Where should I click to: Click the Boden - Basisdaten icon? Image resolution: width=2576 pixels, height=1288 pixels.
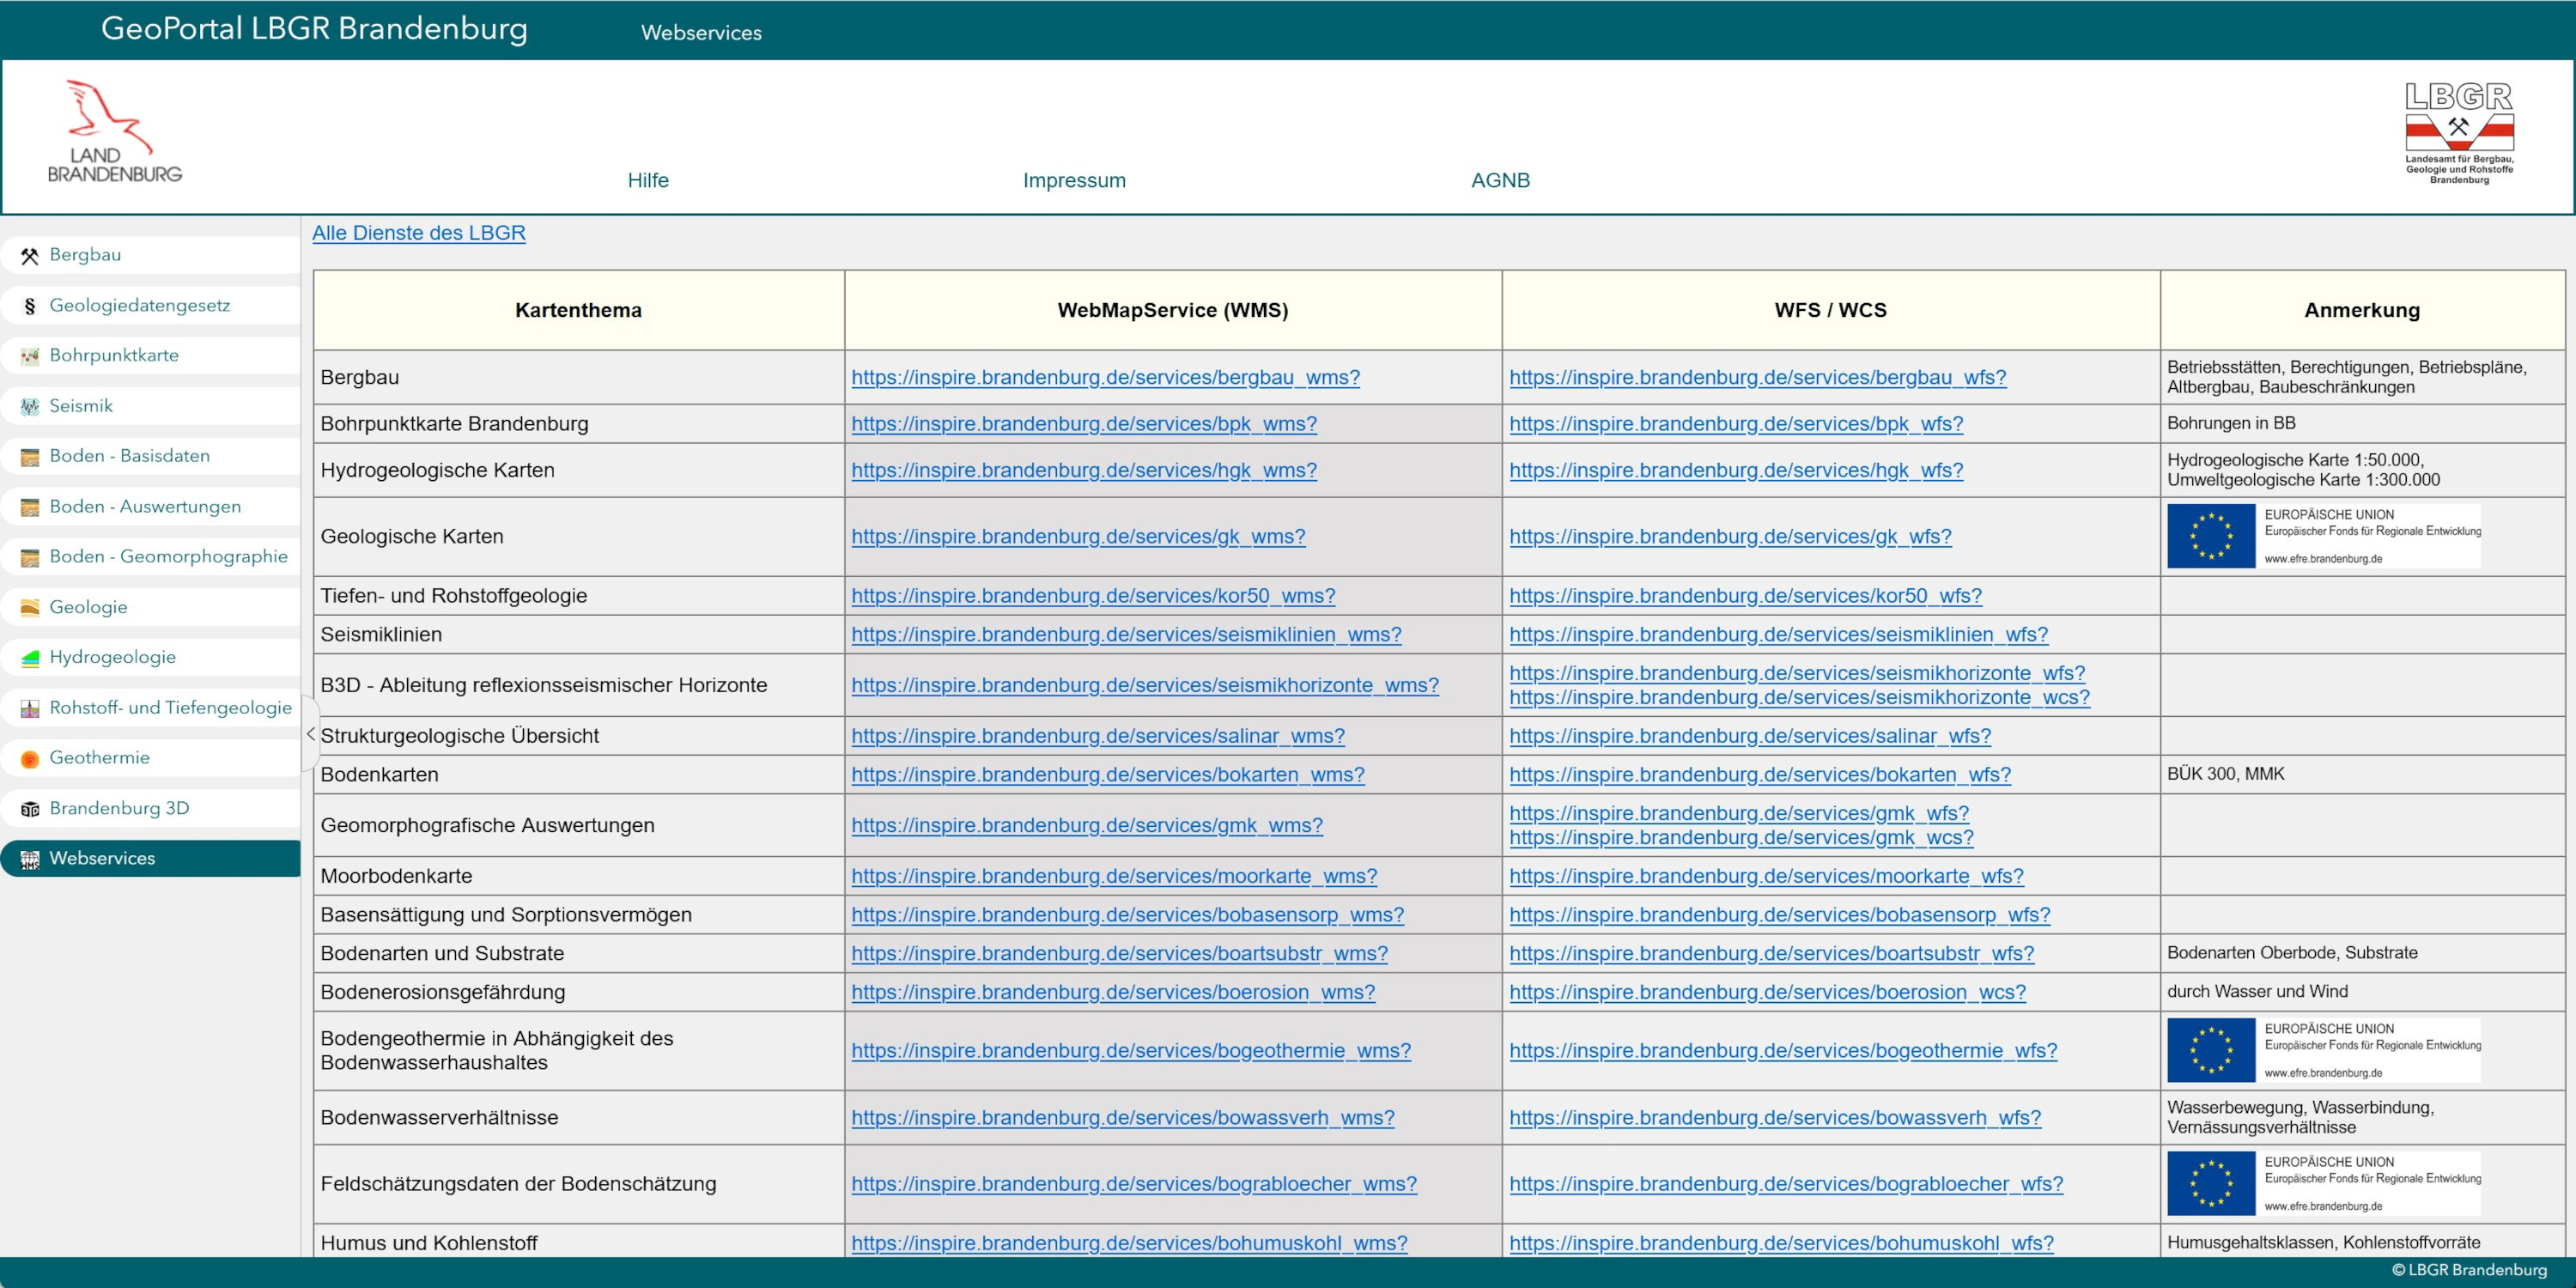click(x=30, y=457)
